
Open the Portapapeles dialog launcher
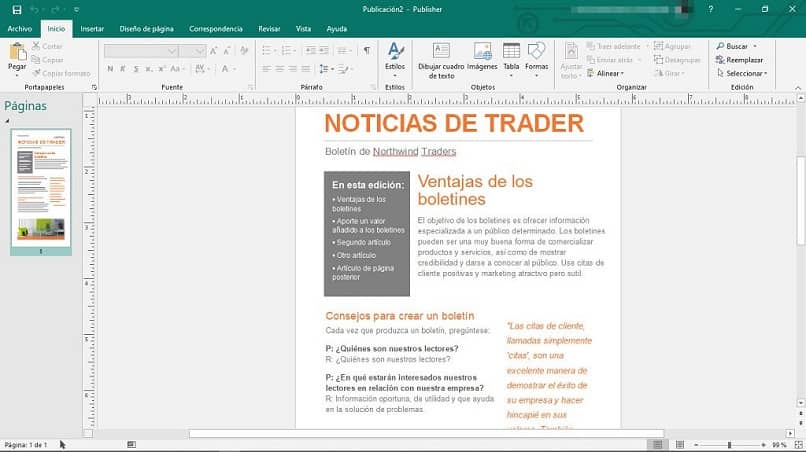pos(94,87)
